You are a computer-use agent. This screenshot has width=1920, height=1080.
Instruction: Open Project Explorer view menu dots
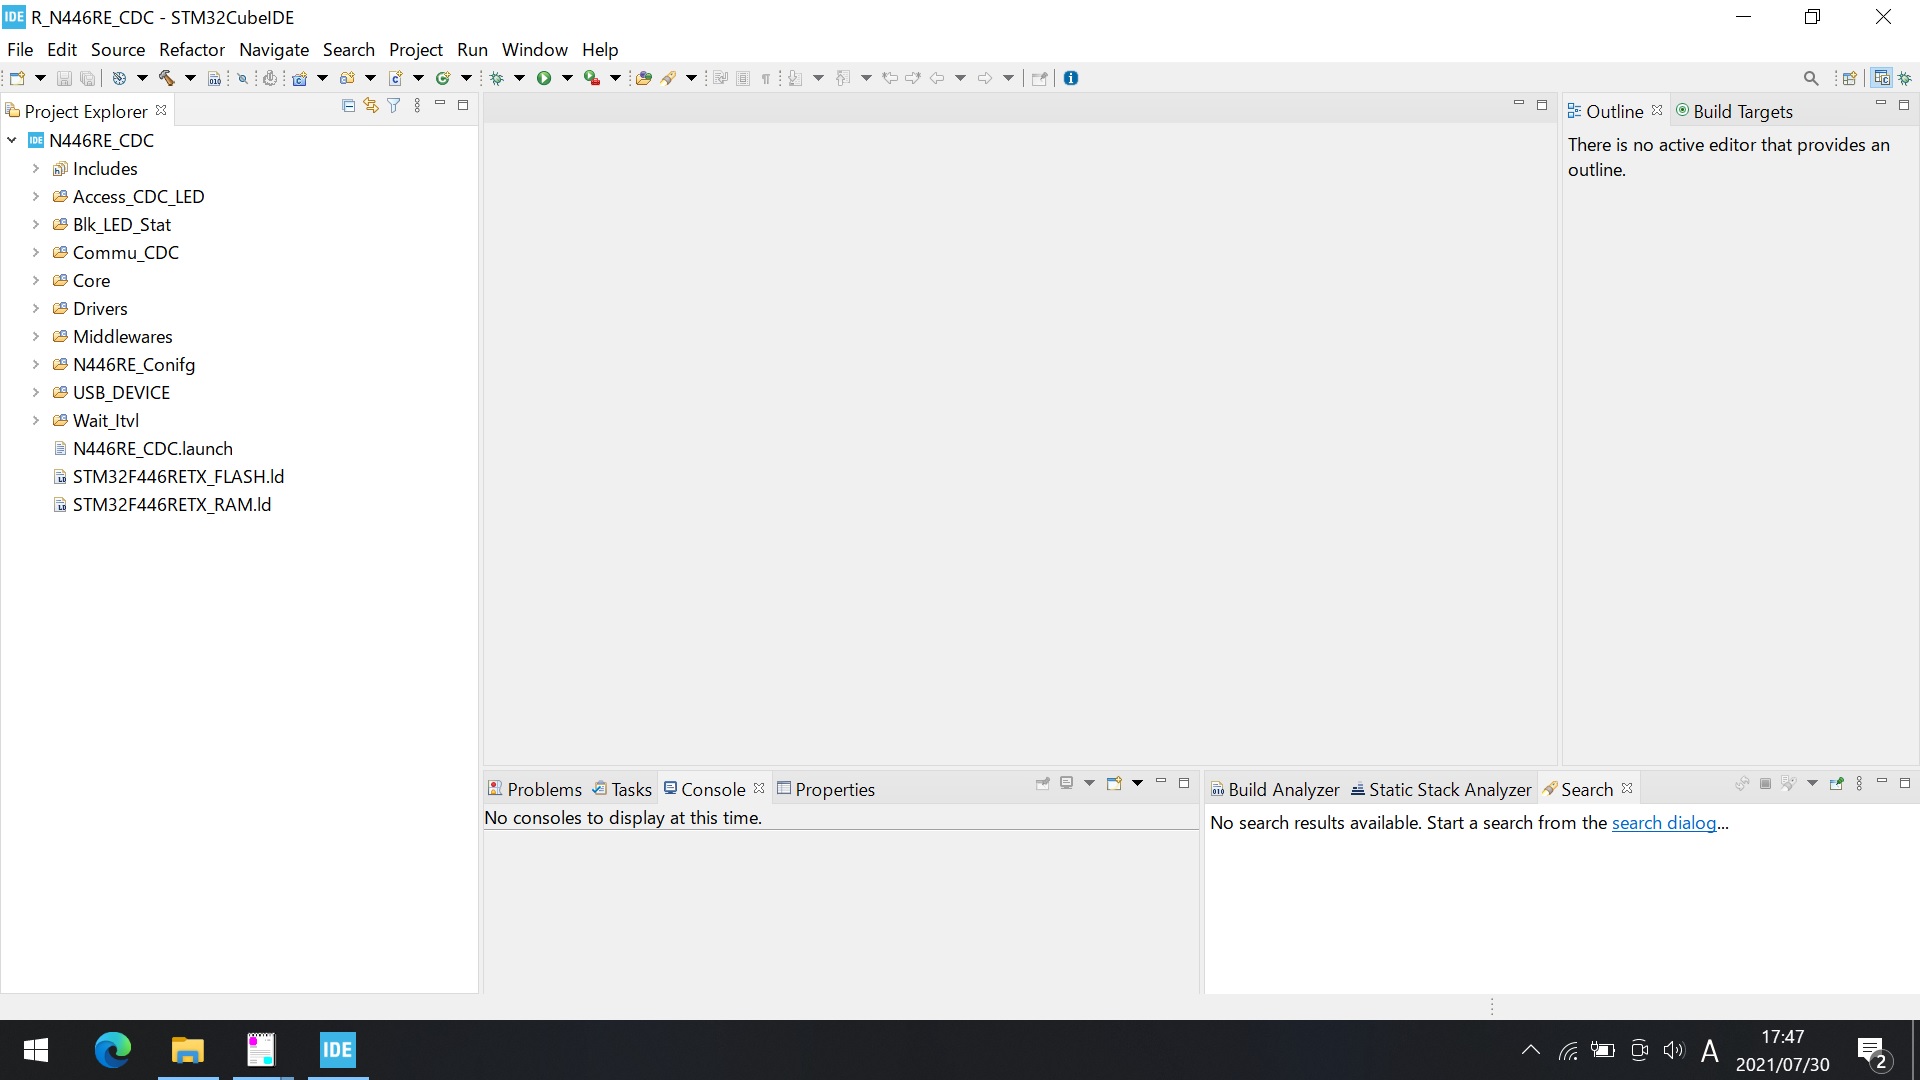tap(417, 105)
